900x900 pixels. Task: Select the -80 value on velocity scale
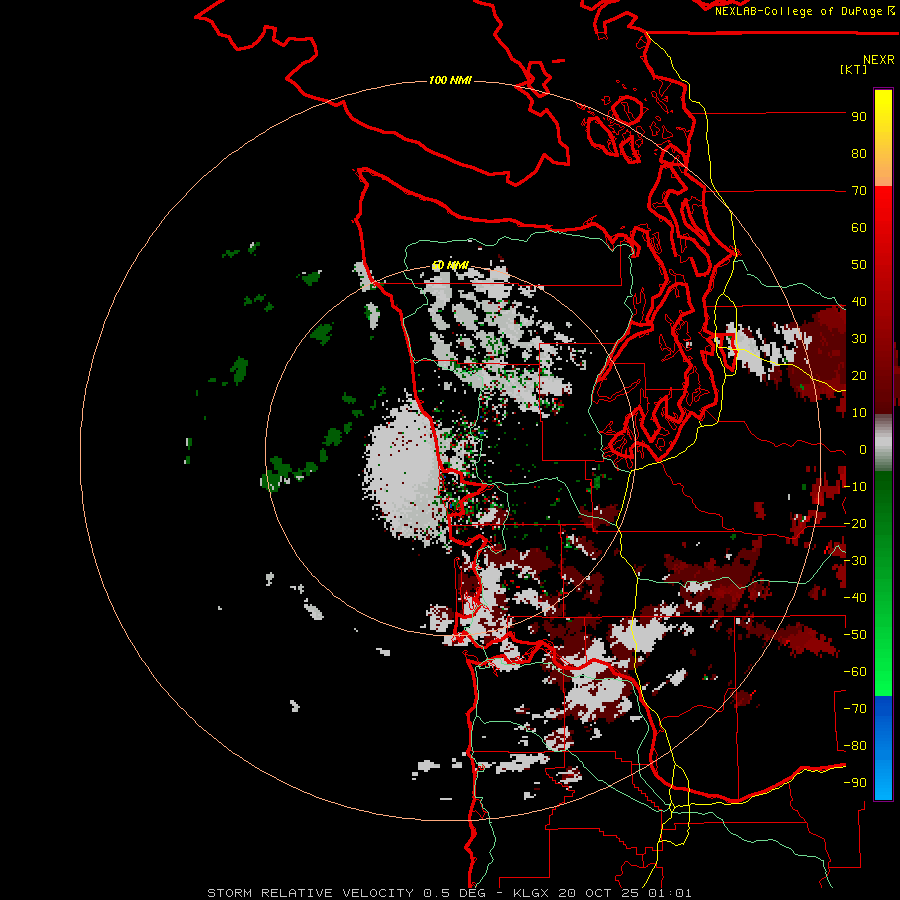tap(855, 746)
